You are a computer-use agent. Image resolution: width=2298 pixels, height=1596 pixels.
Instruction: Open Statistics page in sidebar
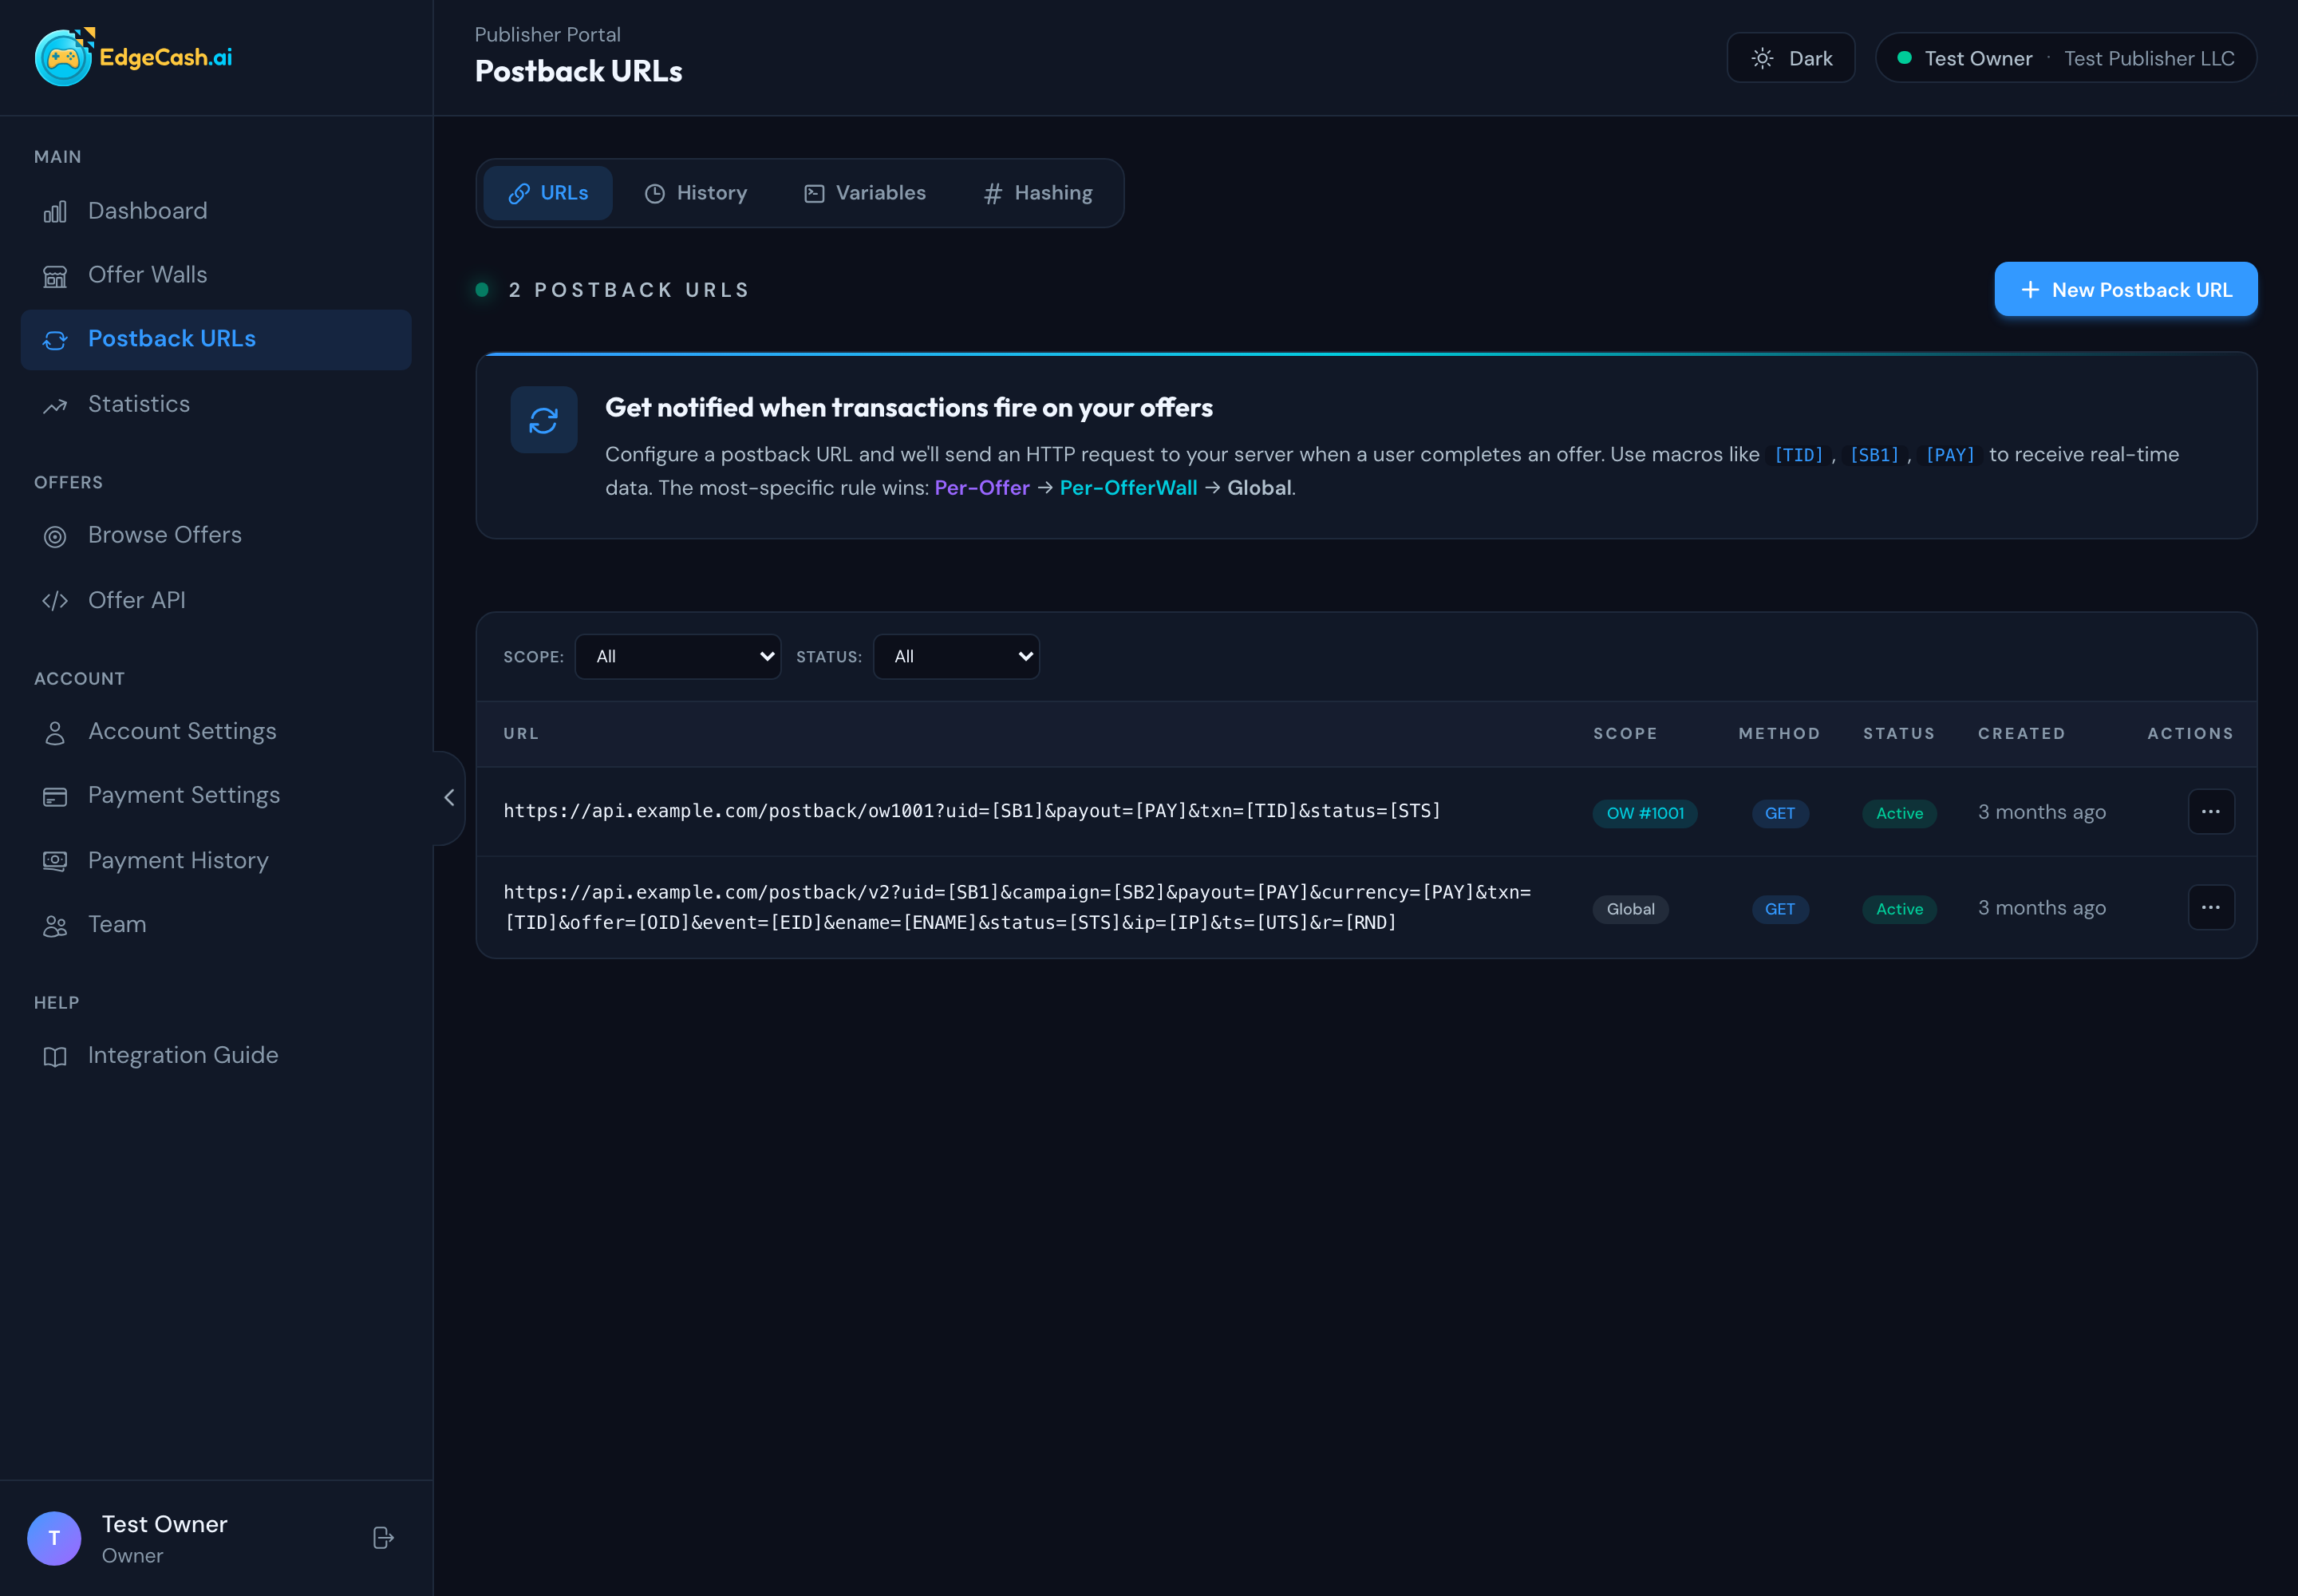[216, 404]
